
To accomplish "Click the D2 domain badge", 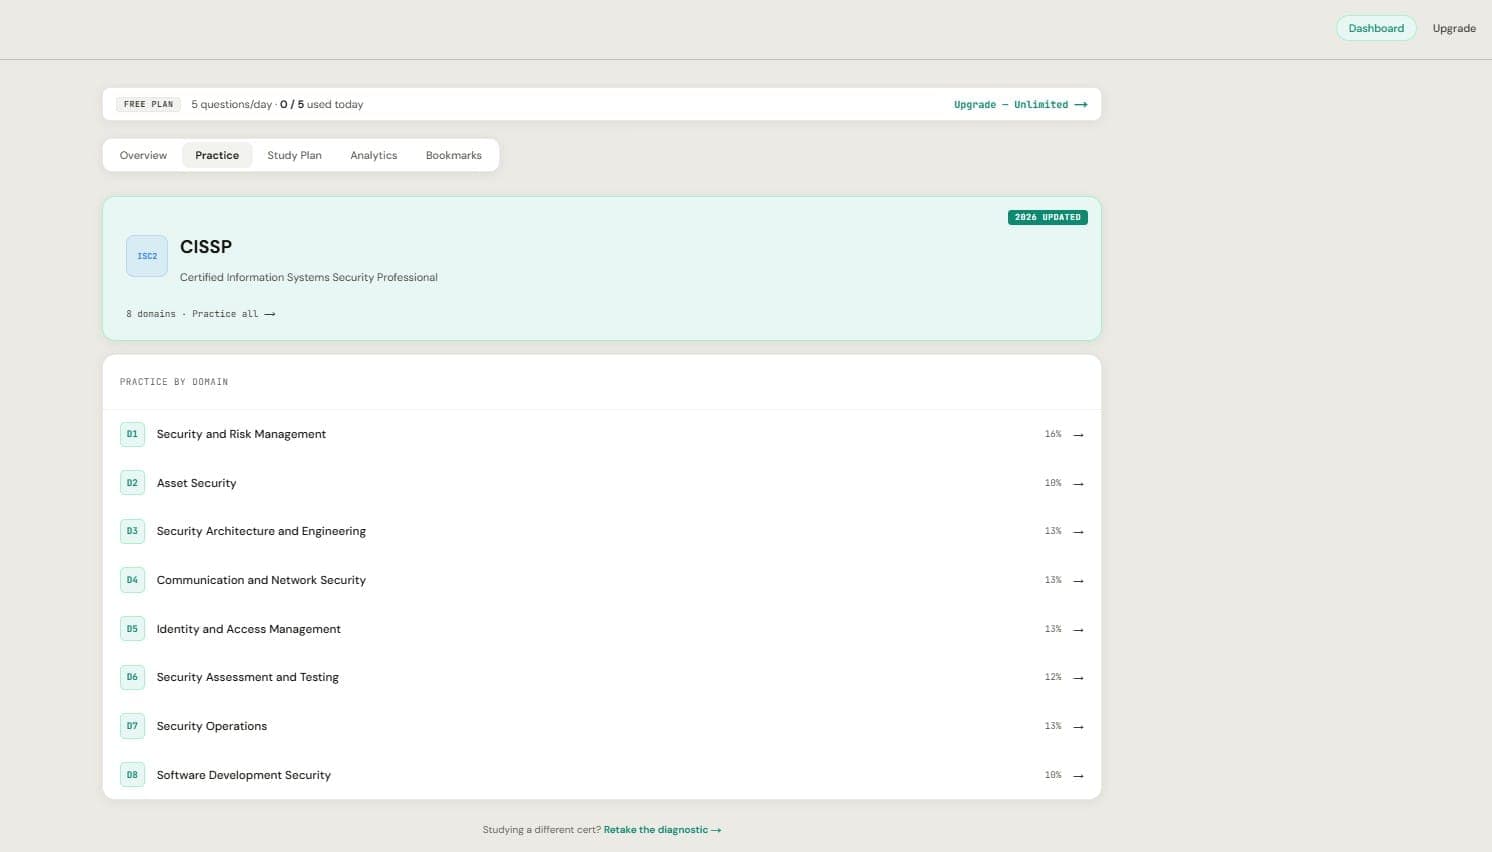I will pyautogui.click(x=132, y=483).
